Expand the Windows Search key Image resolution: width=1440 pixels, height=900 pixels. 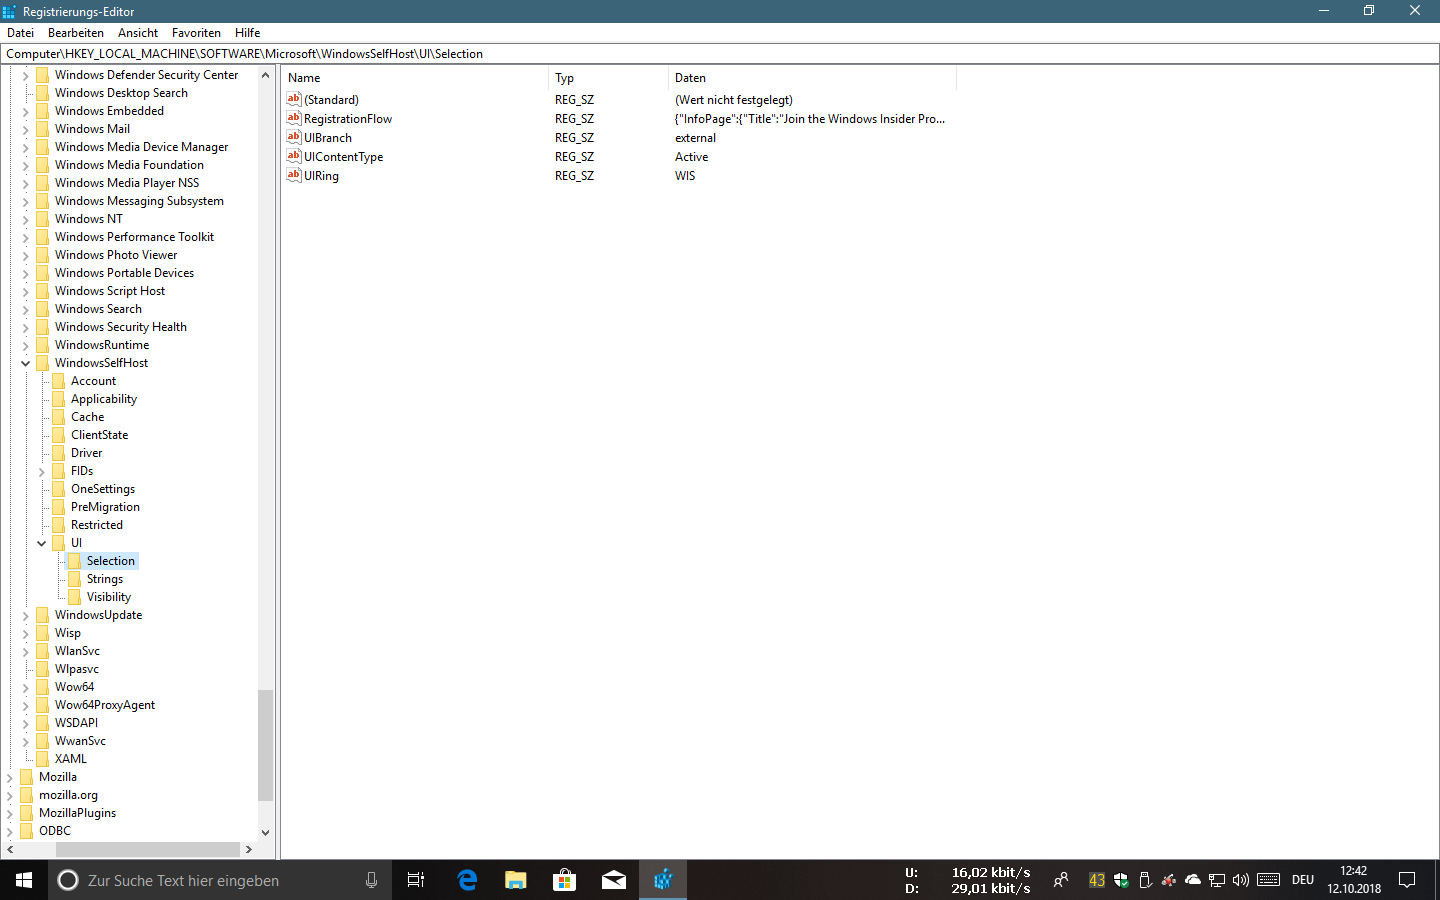point(26,309)
